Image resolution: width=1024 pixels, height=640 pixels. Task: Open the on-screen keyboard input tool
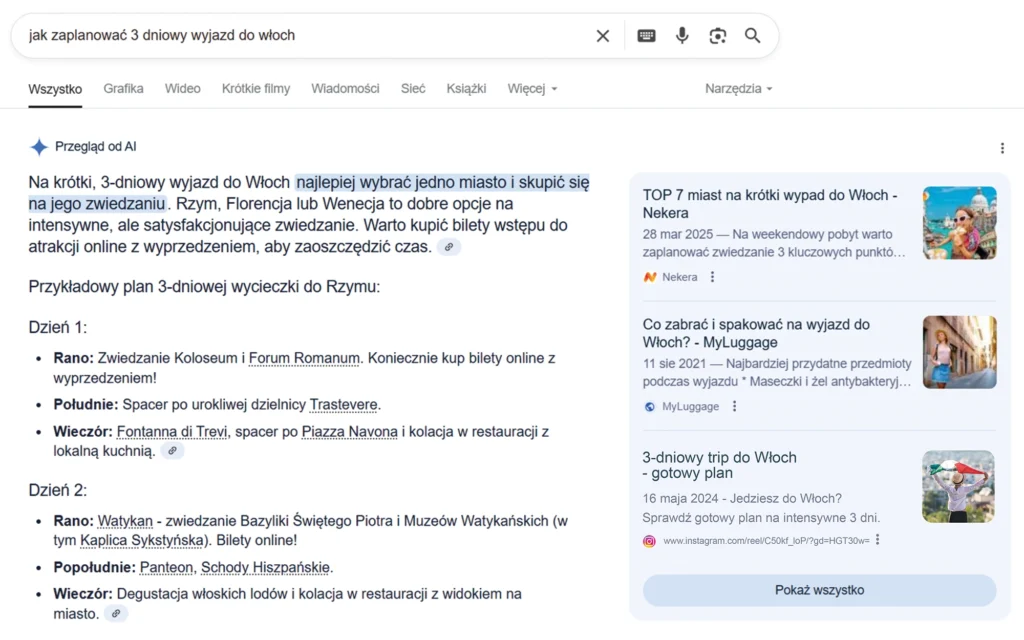pyautogui.click(x=647, y=36)
